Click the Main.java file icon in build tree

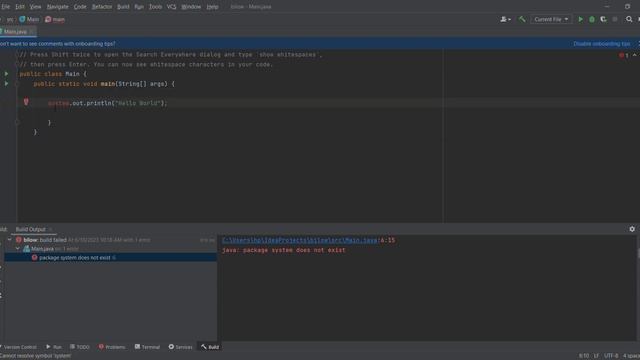[x=27, y=249]
